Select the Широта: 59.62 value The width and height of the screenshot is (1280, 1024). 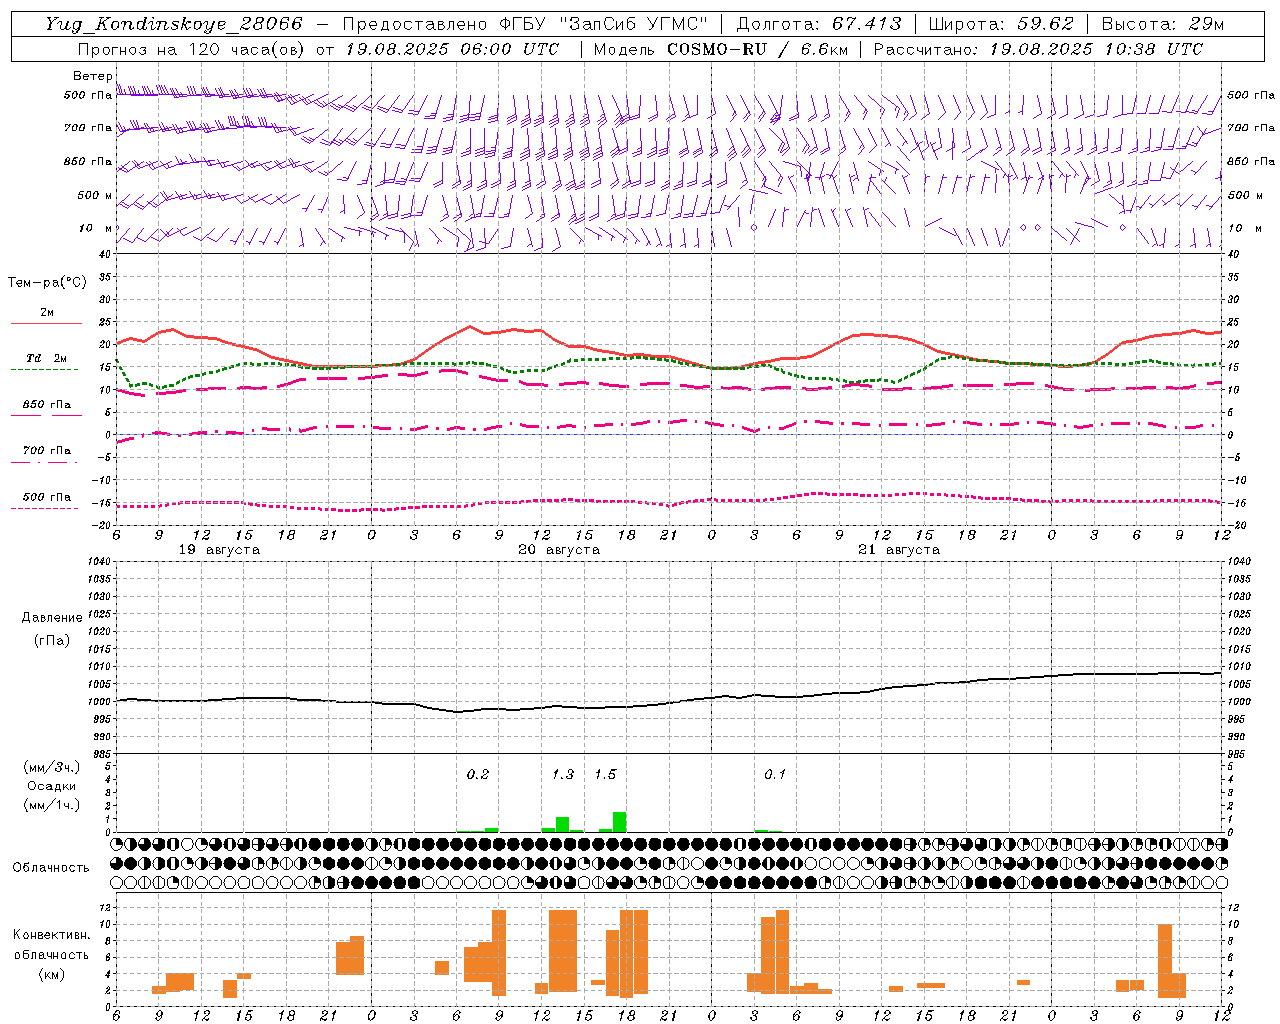(x=1001, y=24)
